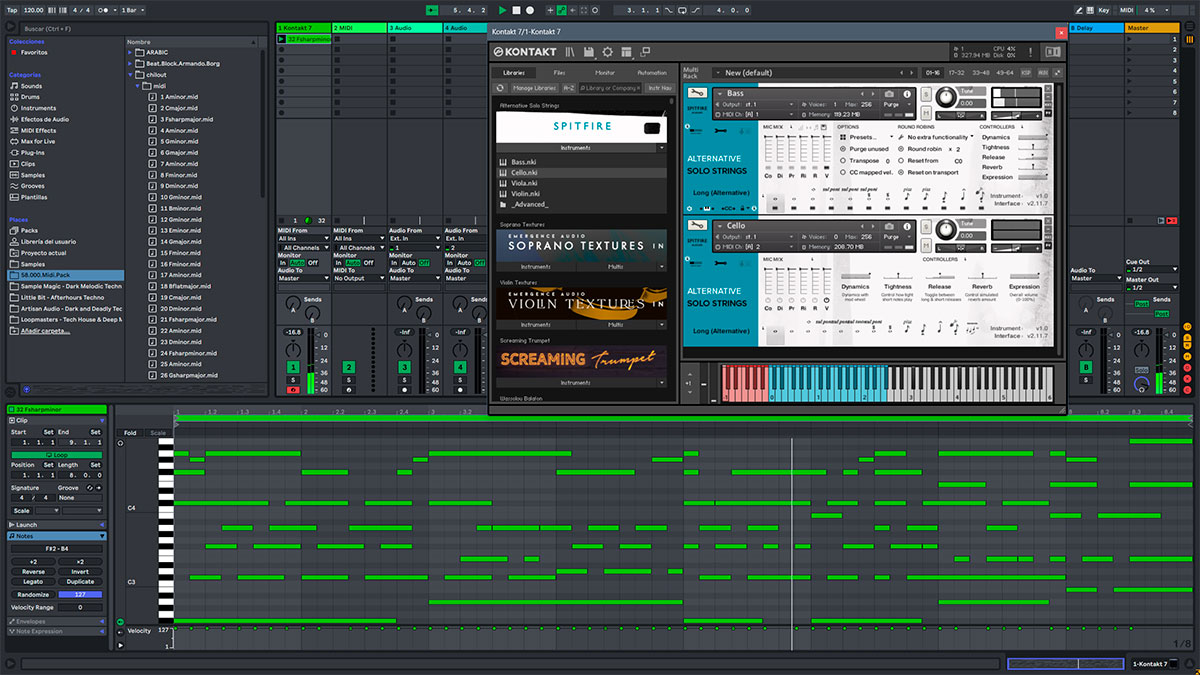Click the Favoritos red collection icon
Screen dimensions: 1200x675
tap(13, 52)
